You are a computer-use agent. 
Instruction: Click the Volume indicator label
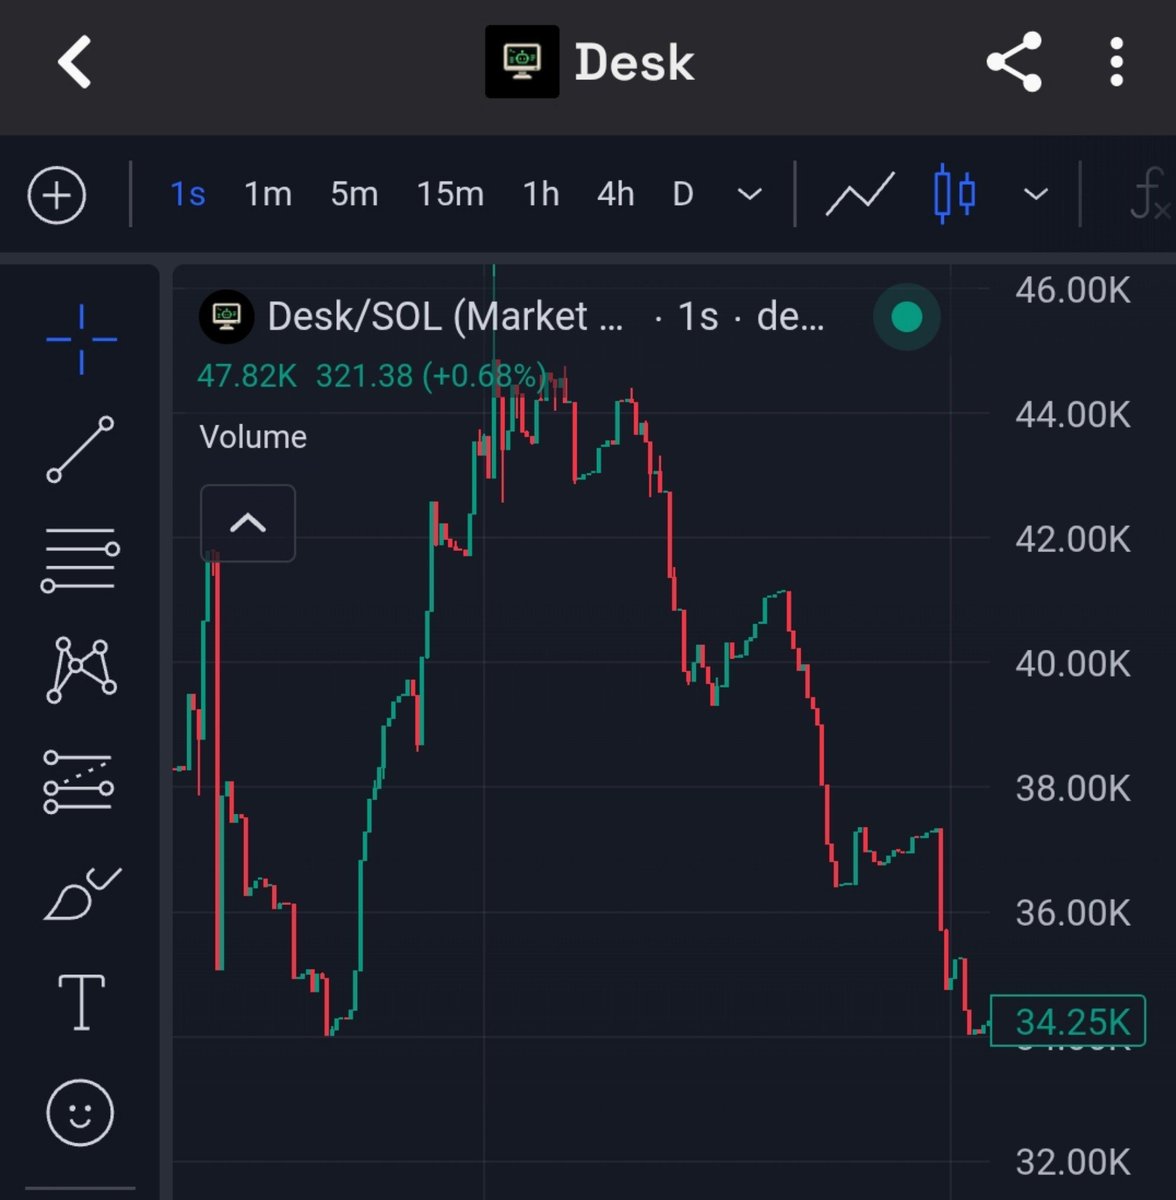tap(253, 437)
